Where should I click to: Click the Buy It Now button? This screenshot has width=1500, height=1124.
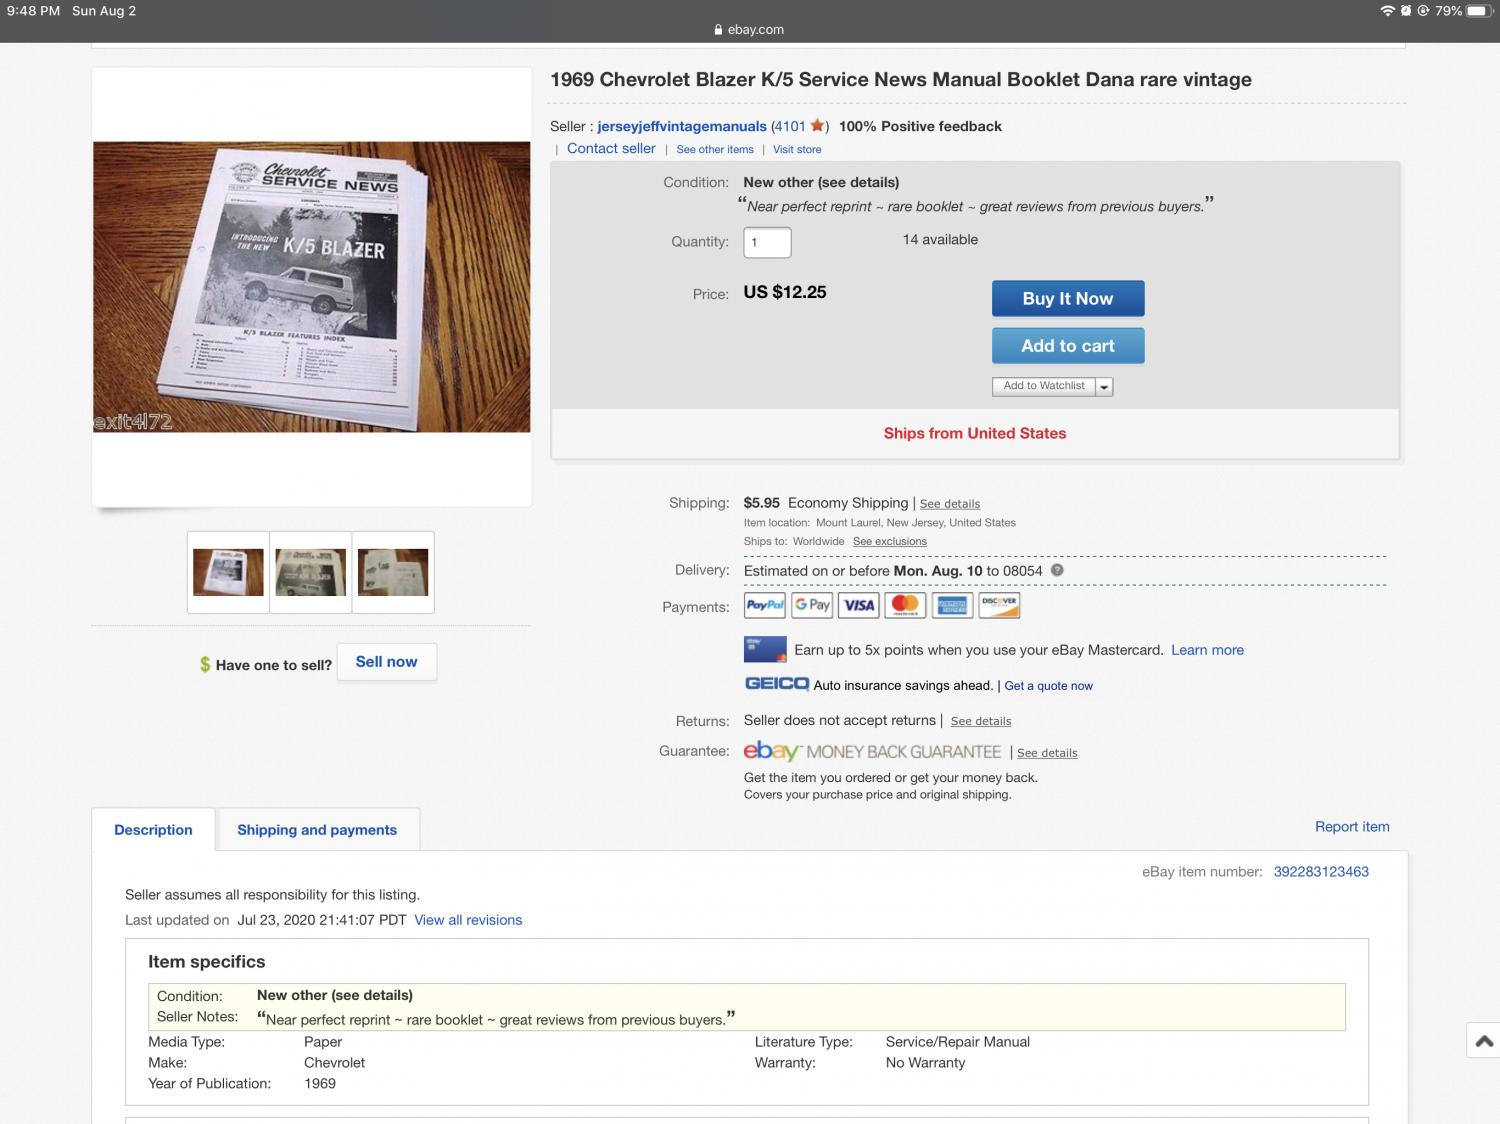1068,298
